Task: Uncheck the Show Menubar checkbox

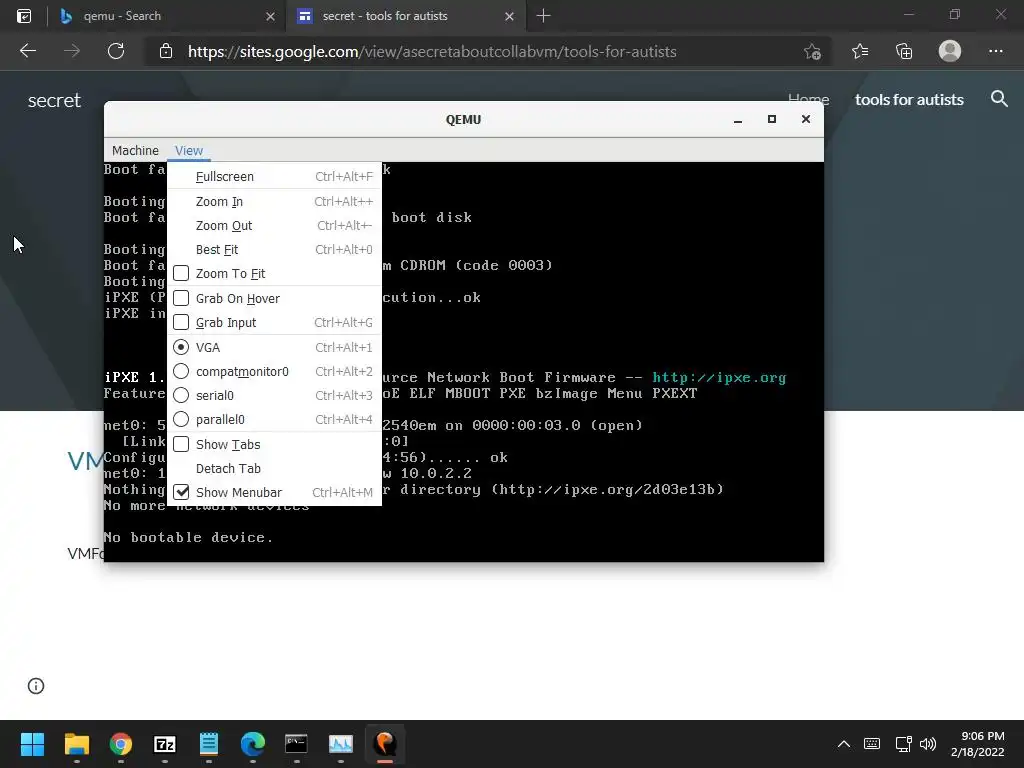Action: click(181, 492)
